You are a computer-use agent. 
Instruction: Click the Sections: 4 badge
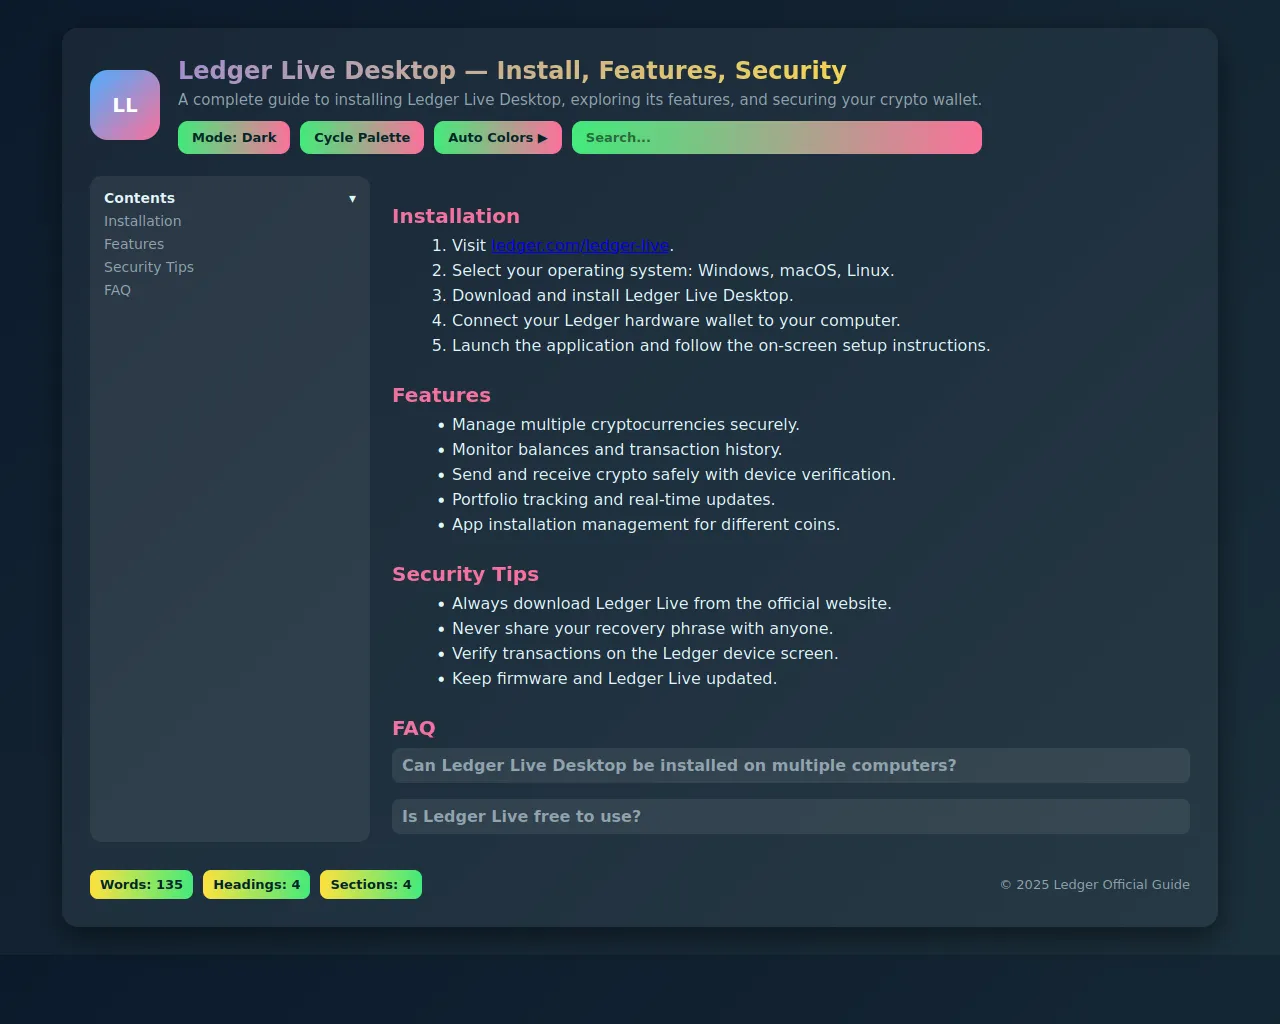pos(371,885)
